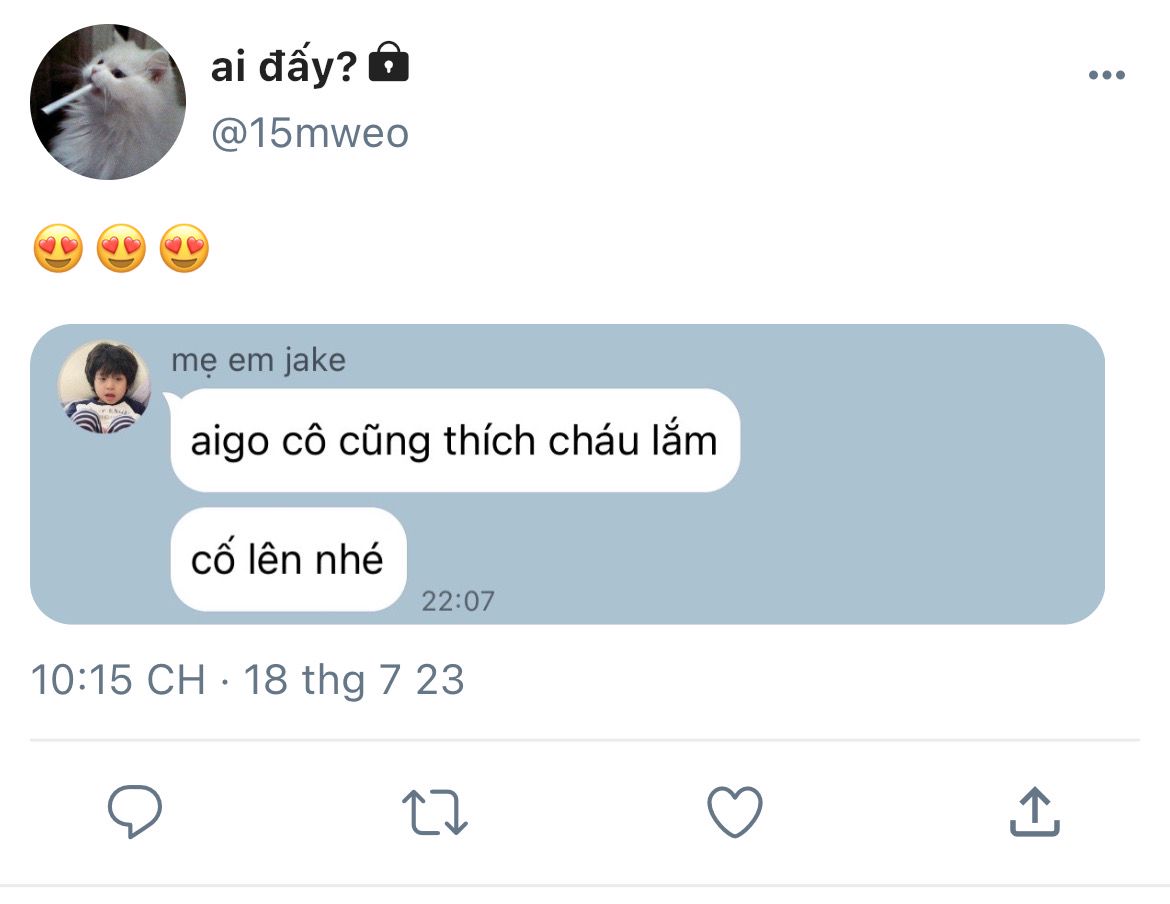Tap the child avatar in chat image
The height and width of the screenshot is (904, 1170).
click(104, 387)
